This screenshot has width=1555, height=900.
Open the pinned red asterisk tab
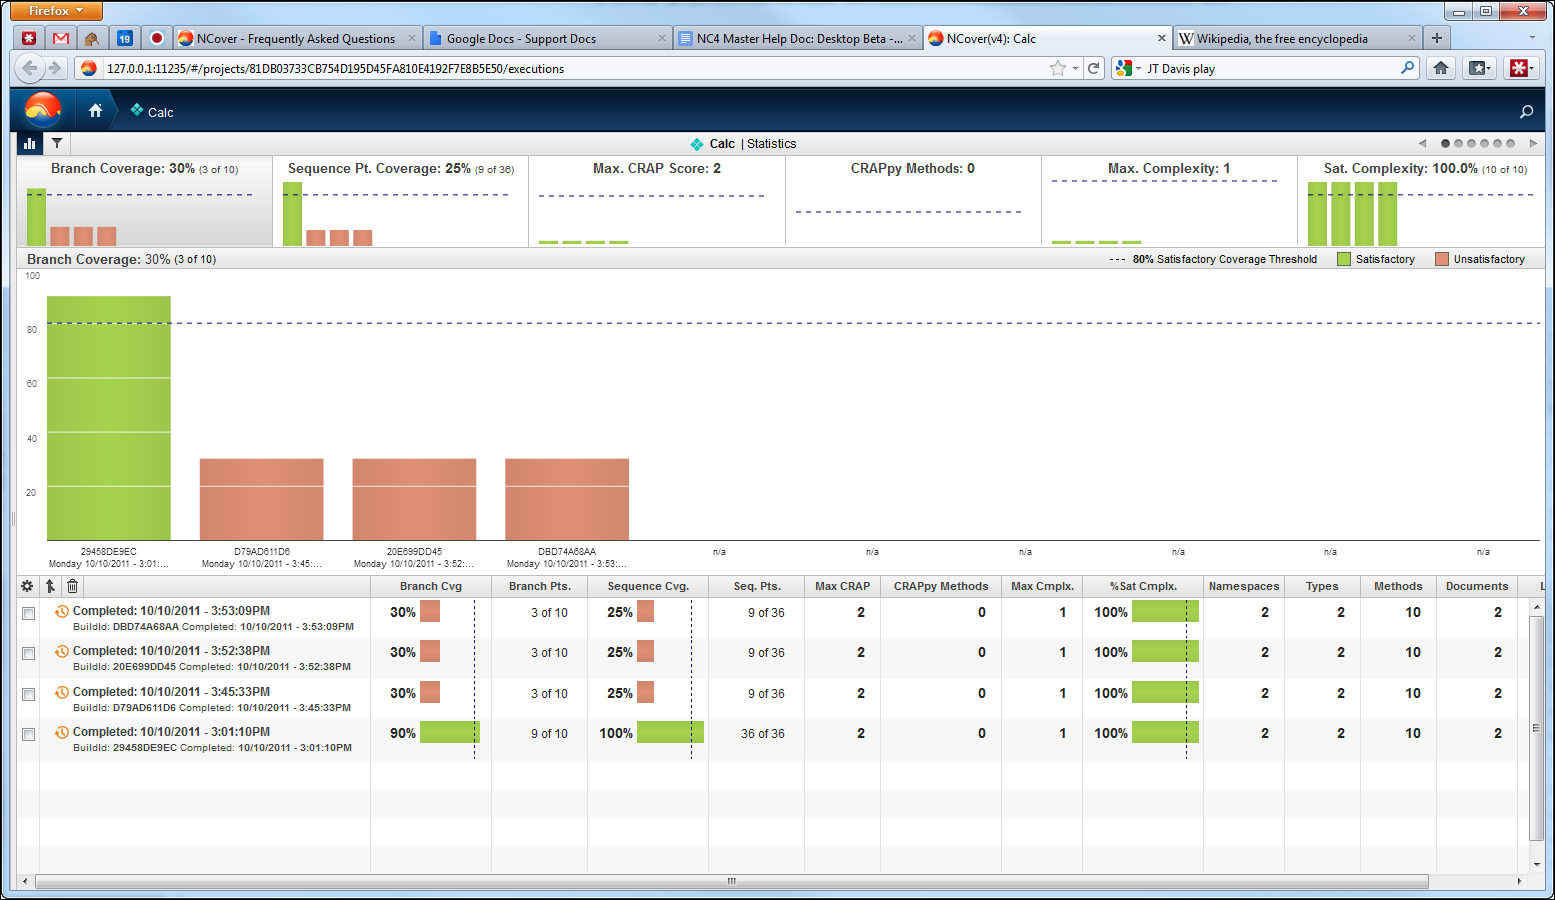point(29,38)
